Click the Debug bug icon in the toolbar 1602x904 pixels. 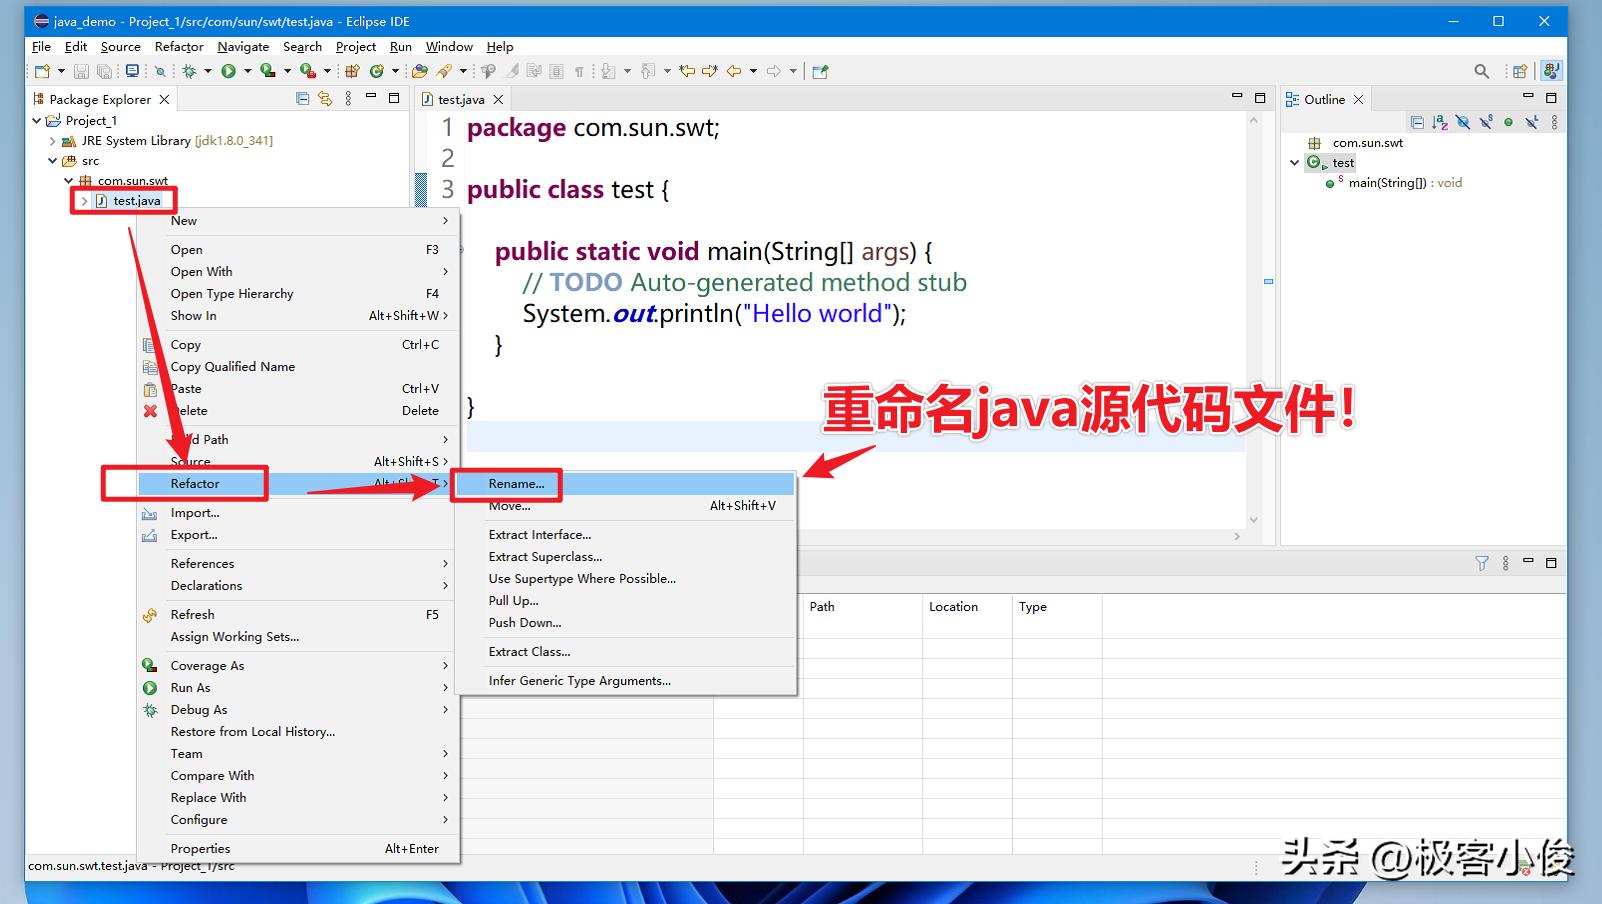point(188,71)
